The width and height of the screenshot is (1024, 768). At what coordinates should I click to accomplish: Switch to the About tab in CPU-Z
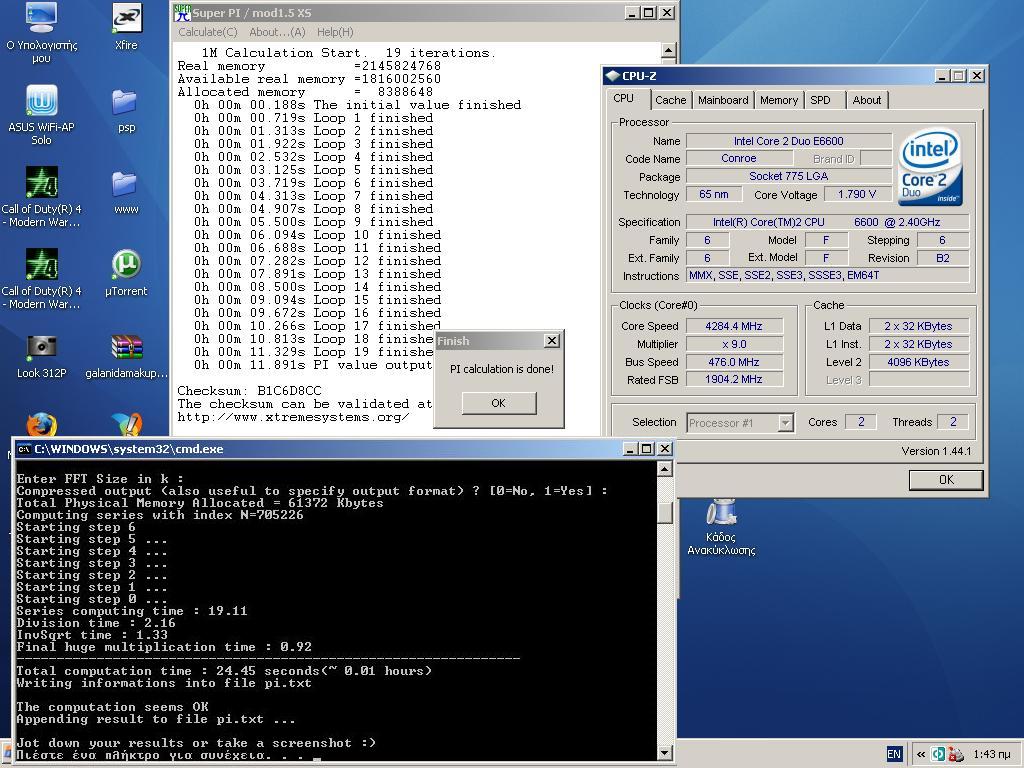coord(867,100)
